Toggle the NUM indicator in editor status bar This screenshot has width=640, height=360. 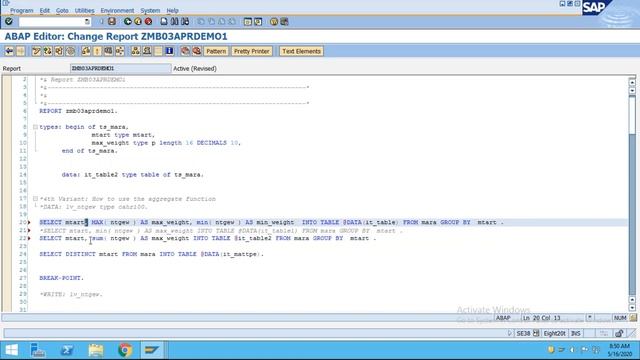tap(620, 318)
